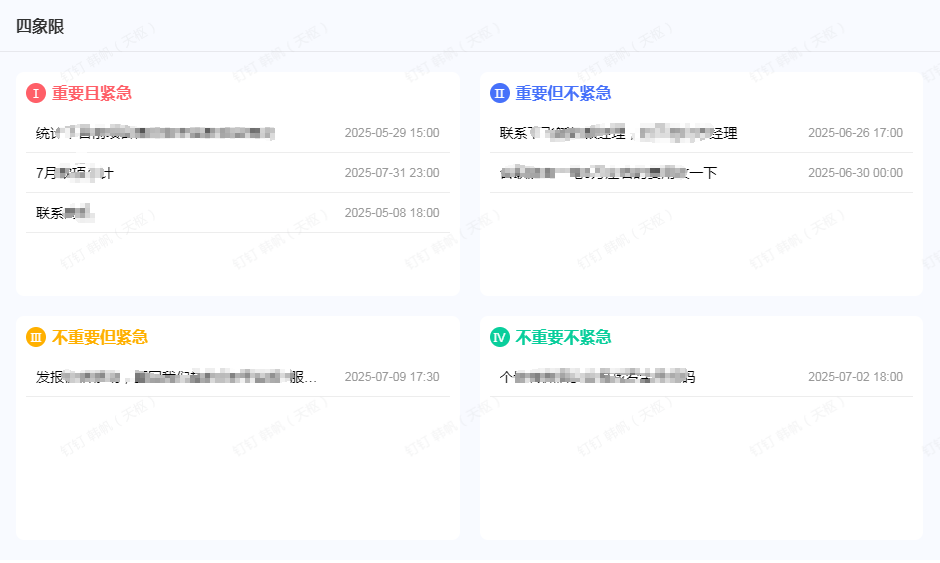Open the only task under 不重要不紧急
This screenshot has width=940, height=563.
(597, 377)
